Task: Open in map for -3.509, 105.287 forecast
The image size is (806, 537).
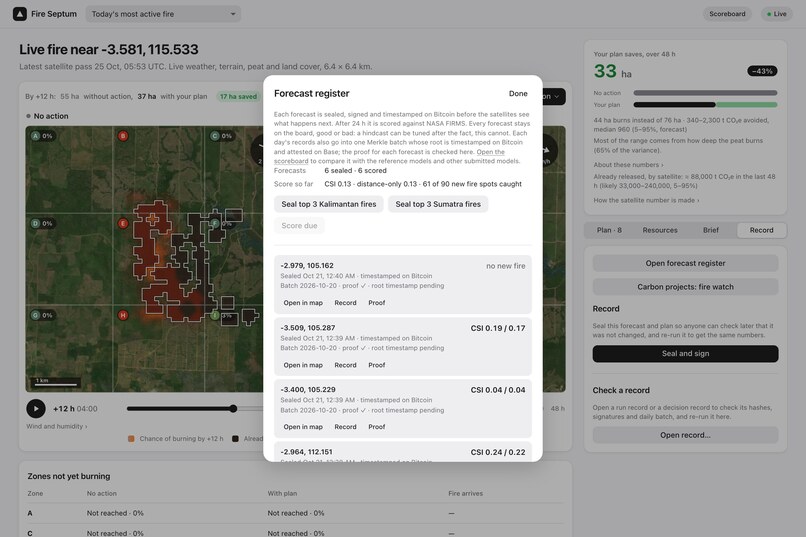Action: (303, 365)
